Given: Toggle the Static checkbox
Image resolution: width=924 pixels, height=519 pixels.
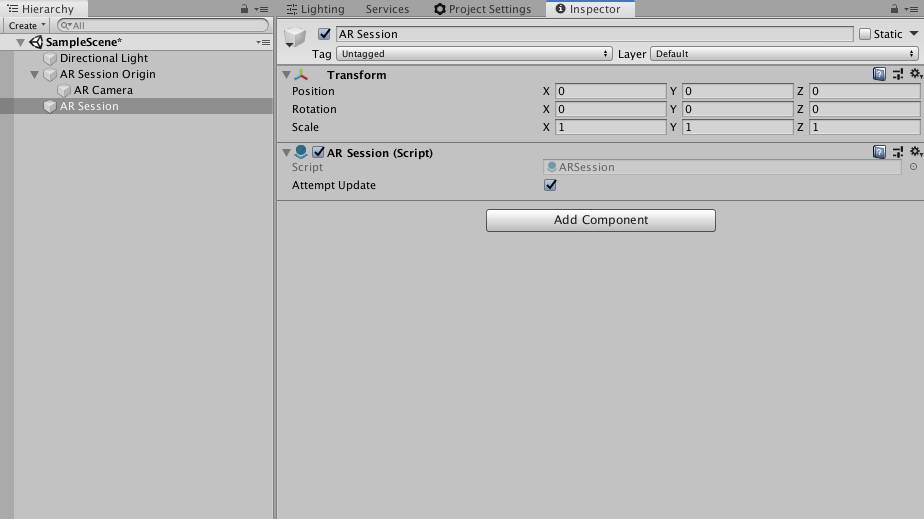Looking at the screenshot, I should pyautogui.click(x=864, y=34).
